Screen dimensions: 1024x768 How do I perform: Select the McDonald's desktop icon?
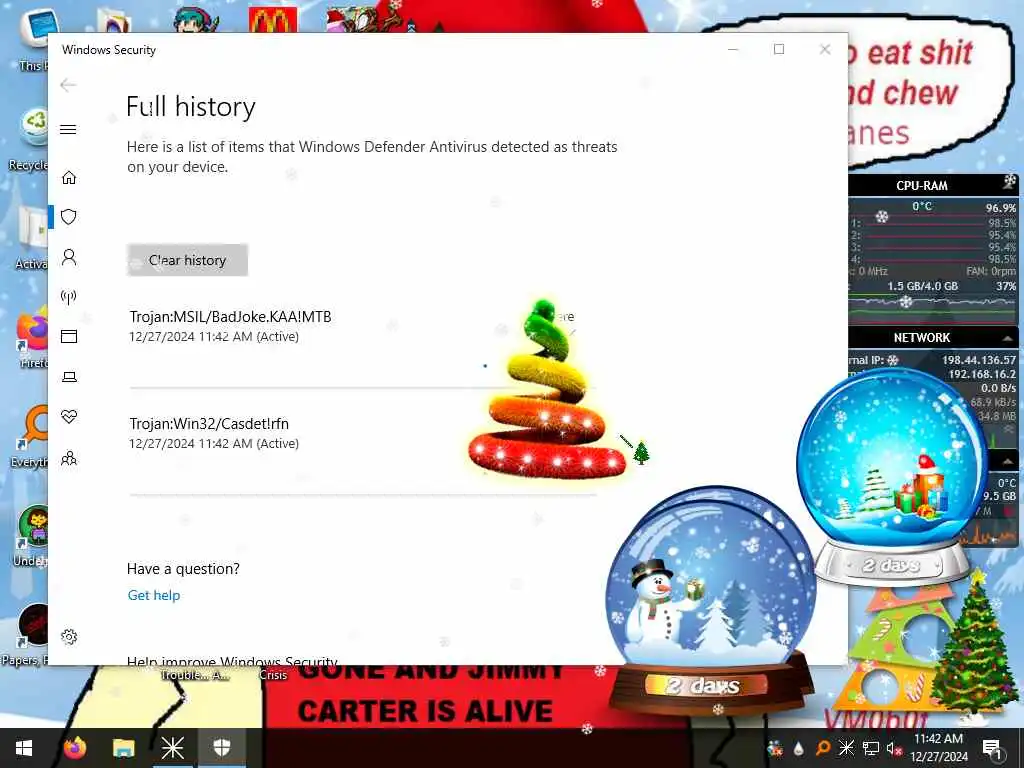pos(273,20)
